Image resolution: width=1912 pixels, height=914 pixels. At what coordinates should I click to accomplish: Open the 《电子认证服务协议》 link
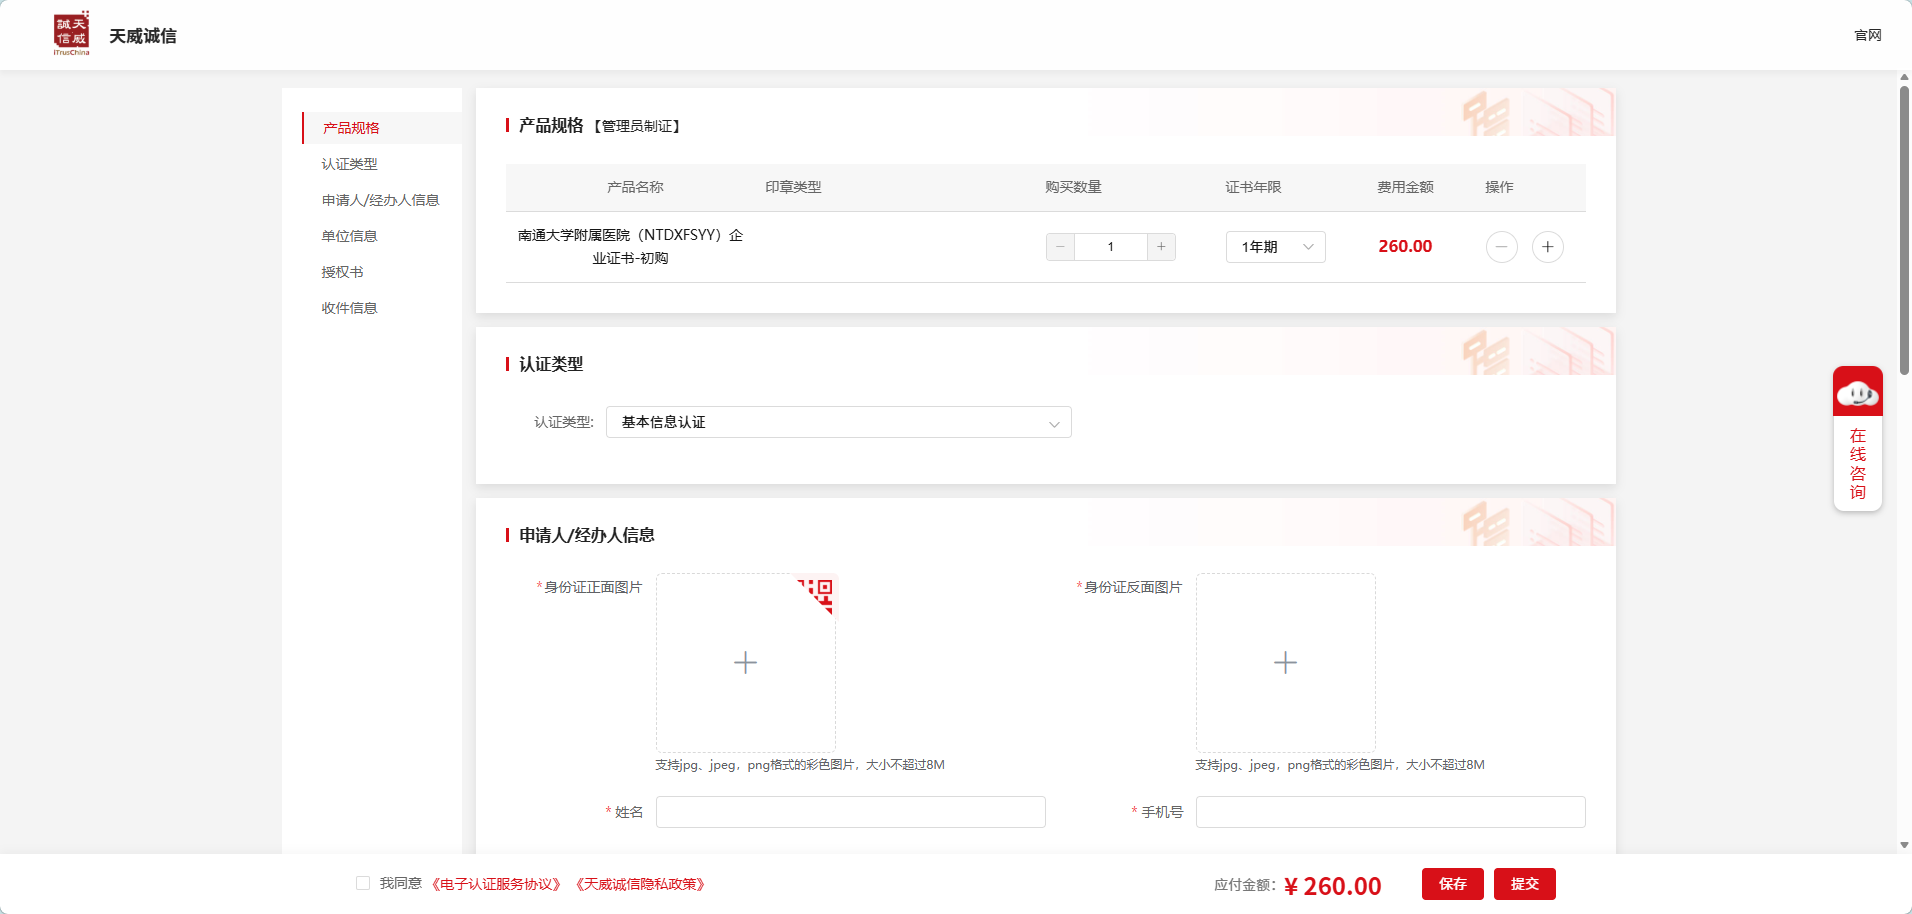pos(497,884)
